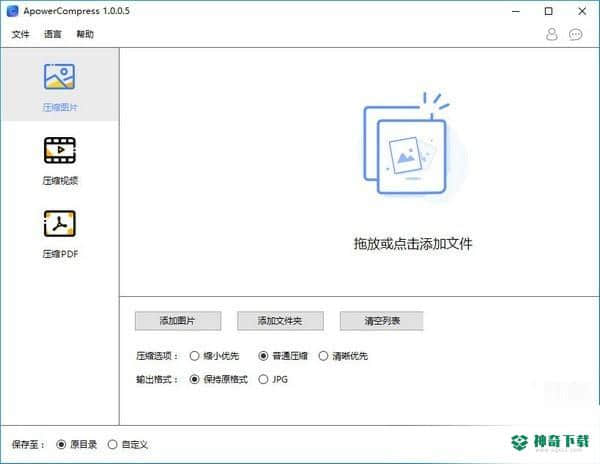
Task: Select the 缩小优先 compression option
Action: (x=214, y=356)
